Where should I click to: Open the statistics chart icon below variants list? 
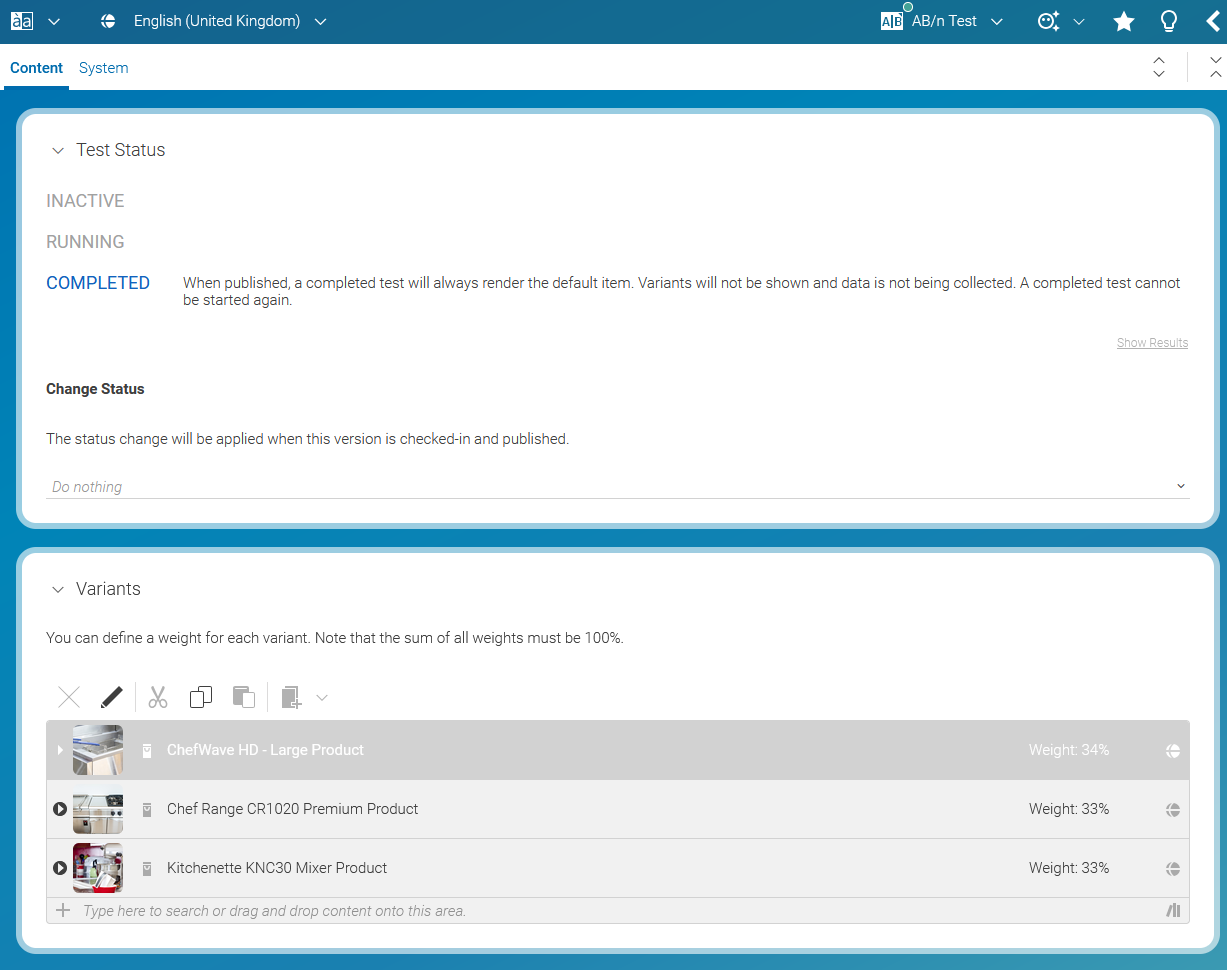pyautogui.click(x=1173, y=911)
